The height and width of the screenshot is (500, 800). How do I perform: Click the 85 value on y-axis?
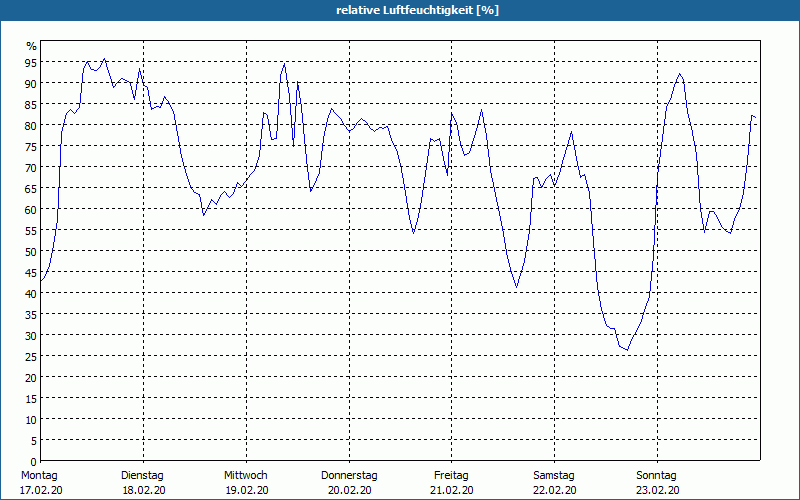(31, 104)
